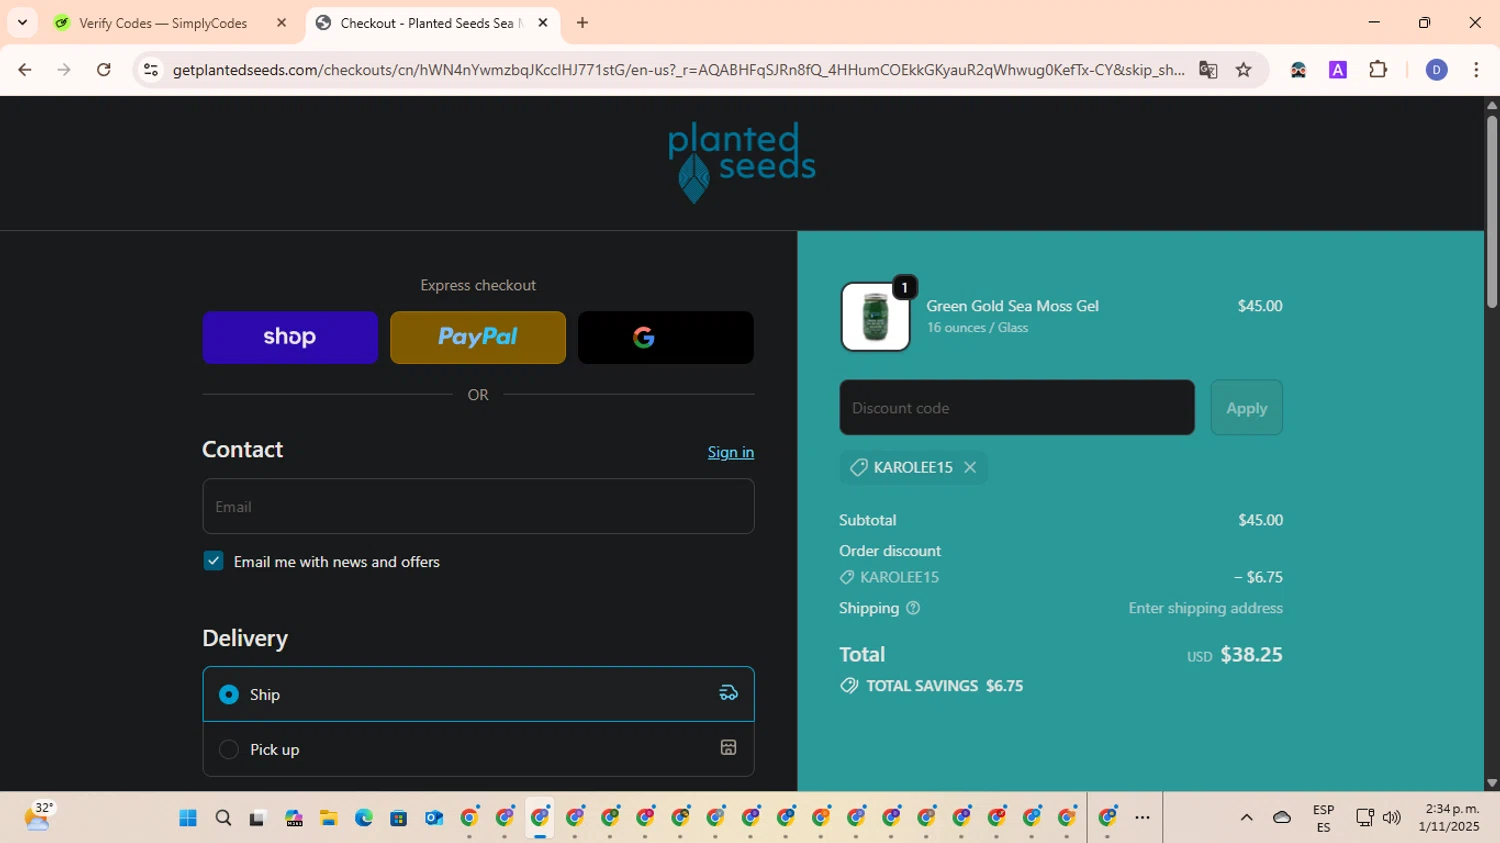Open Chrome's three-dot menu
The width and height of the screenshot is (1500, 843).
point(1477,70)
